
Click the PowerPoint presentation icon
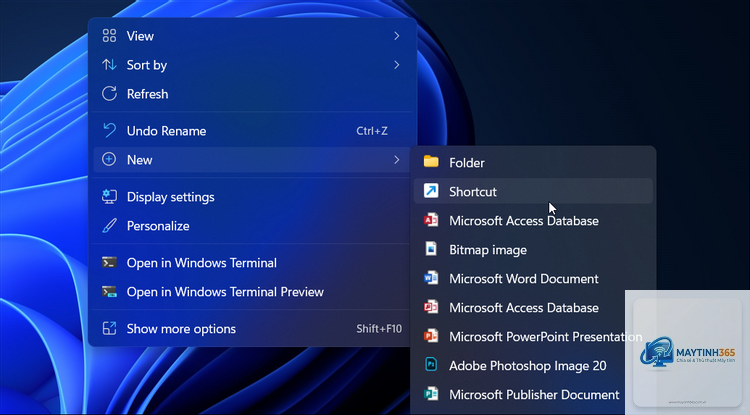[x=431, y=336]
